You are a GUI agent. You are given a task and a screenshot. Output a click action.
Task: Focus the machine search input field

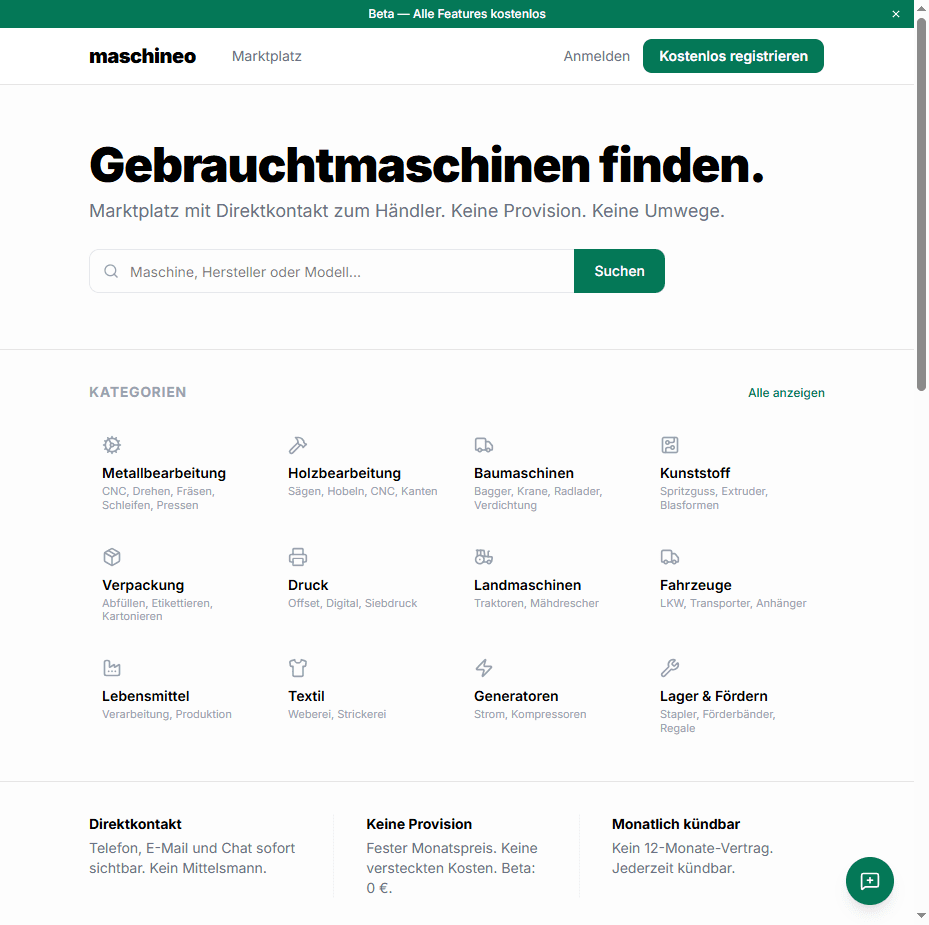345,271
